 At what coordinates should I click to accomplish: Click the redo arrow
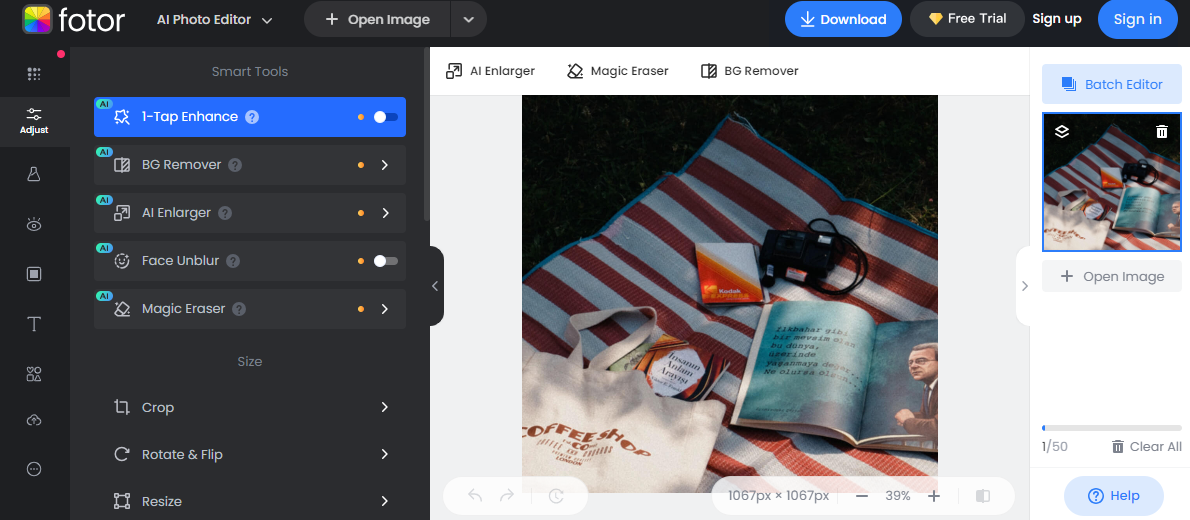click(506, 496)
